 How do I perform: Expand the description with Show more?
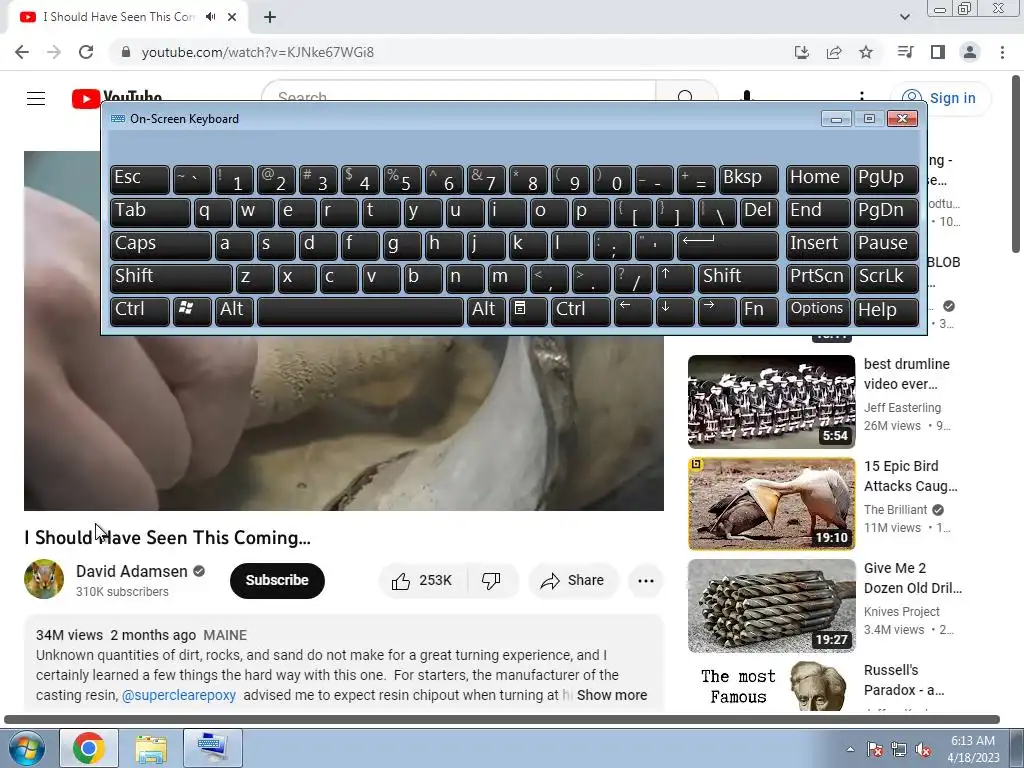[612, 696]
